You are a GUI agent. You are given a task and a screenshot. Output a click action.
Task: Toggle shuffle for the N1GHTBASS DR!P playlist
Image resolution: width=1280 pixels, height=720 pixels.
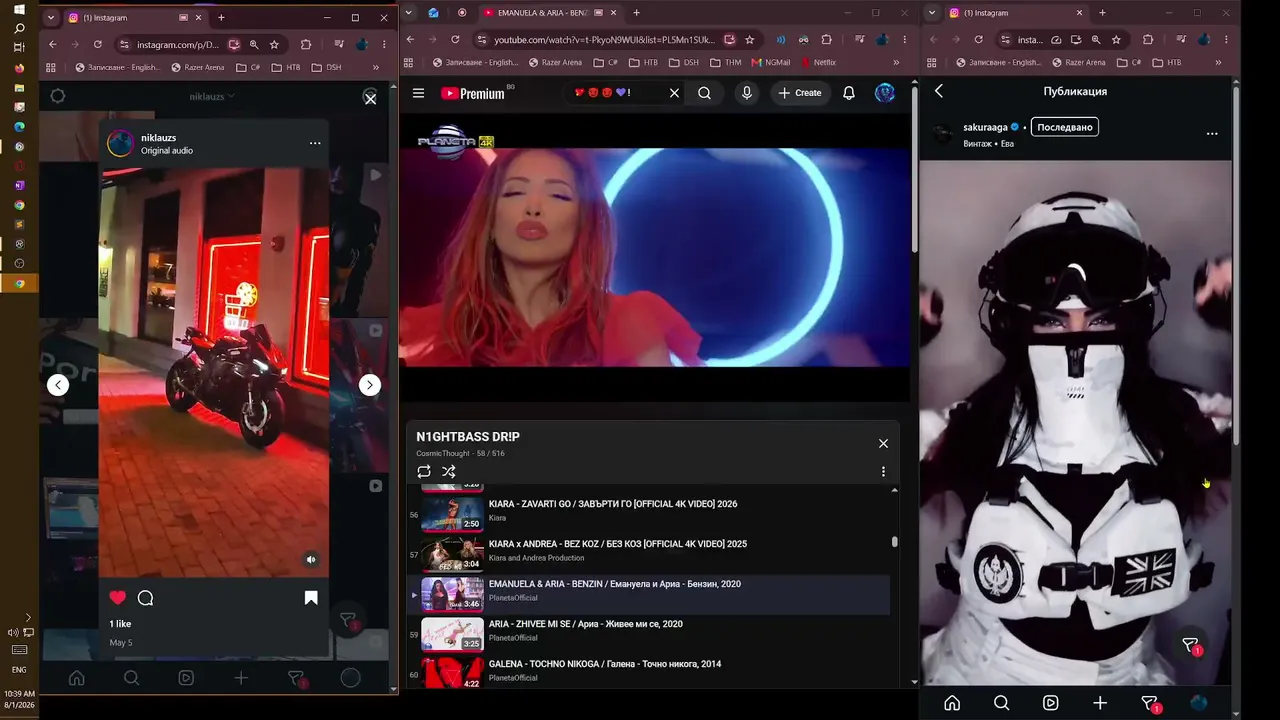pos(449,472)
